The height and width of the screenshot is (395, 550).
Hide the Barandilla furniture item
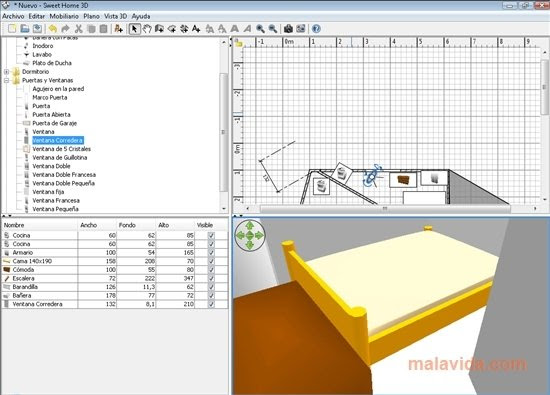coord(211,287)
